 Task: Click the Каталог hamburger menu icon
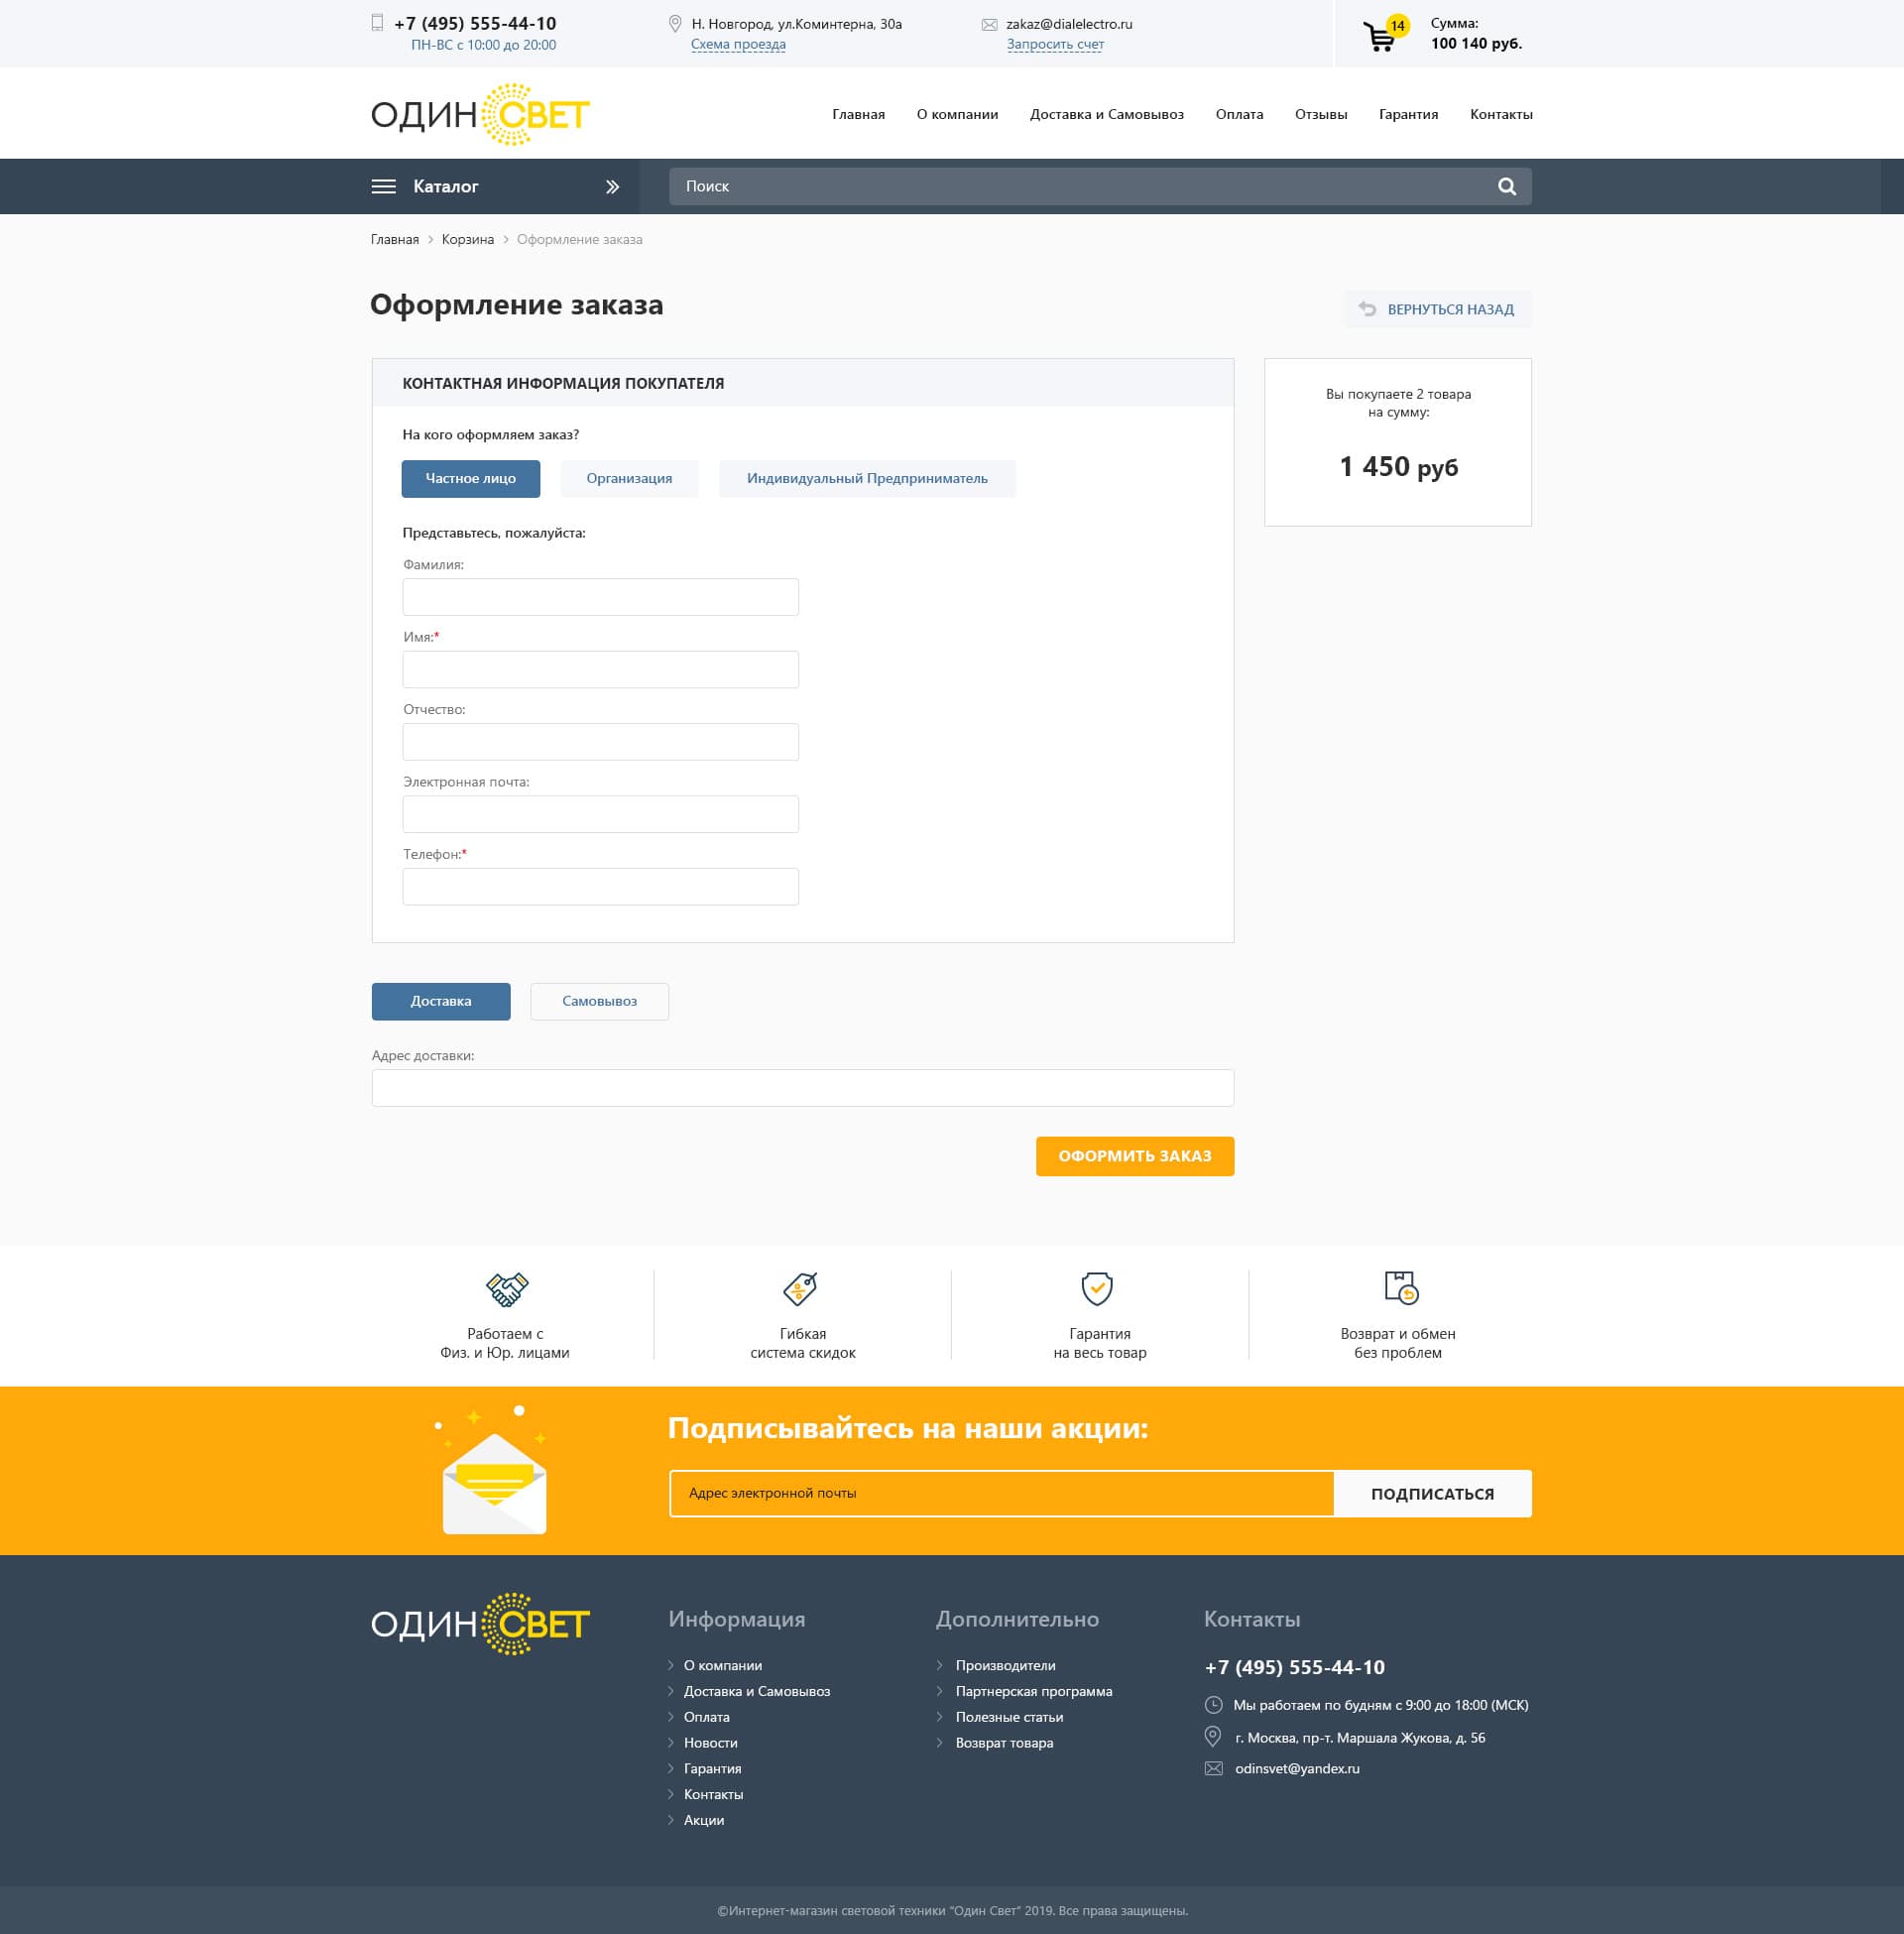coord(383,186)
